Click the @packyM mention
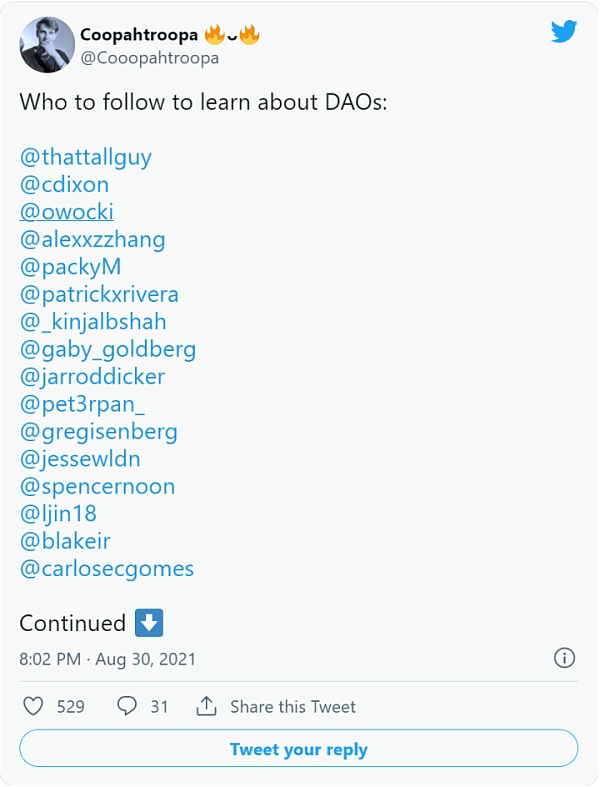The width and height of the screenshot is (600, 787). click(x=70, y=267)
